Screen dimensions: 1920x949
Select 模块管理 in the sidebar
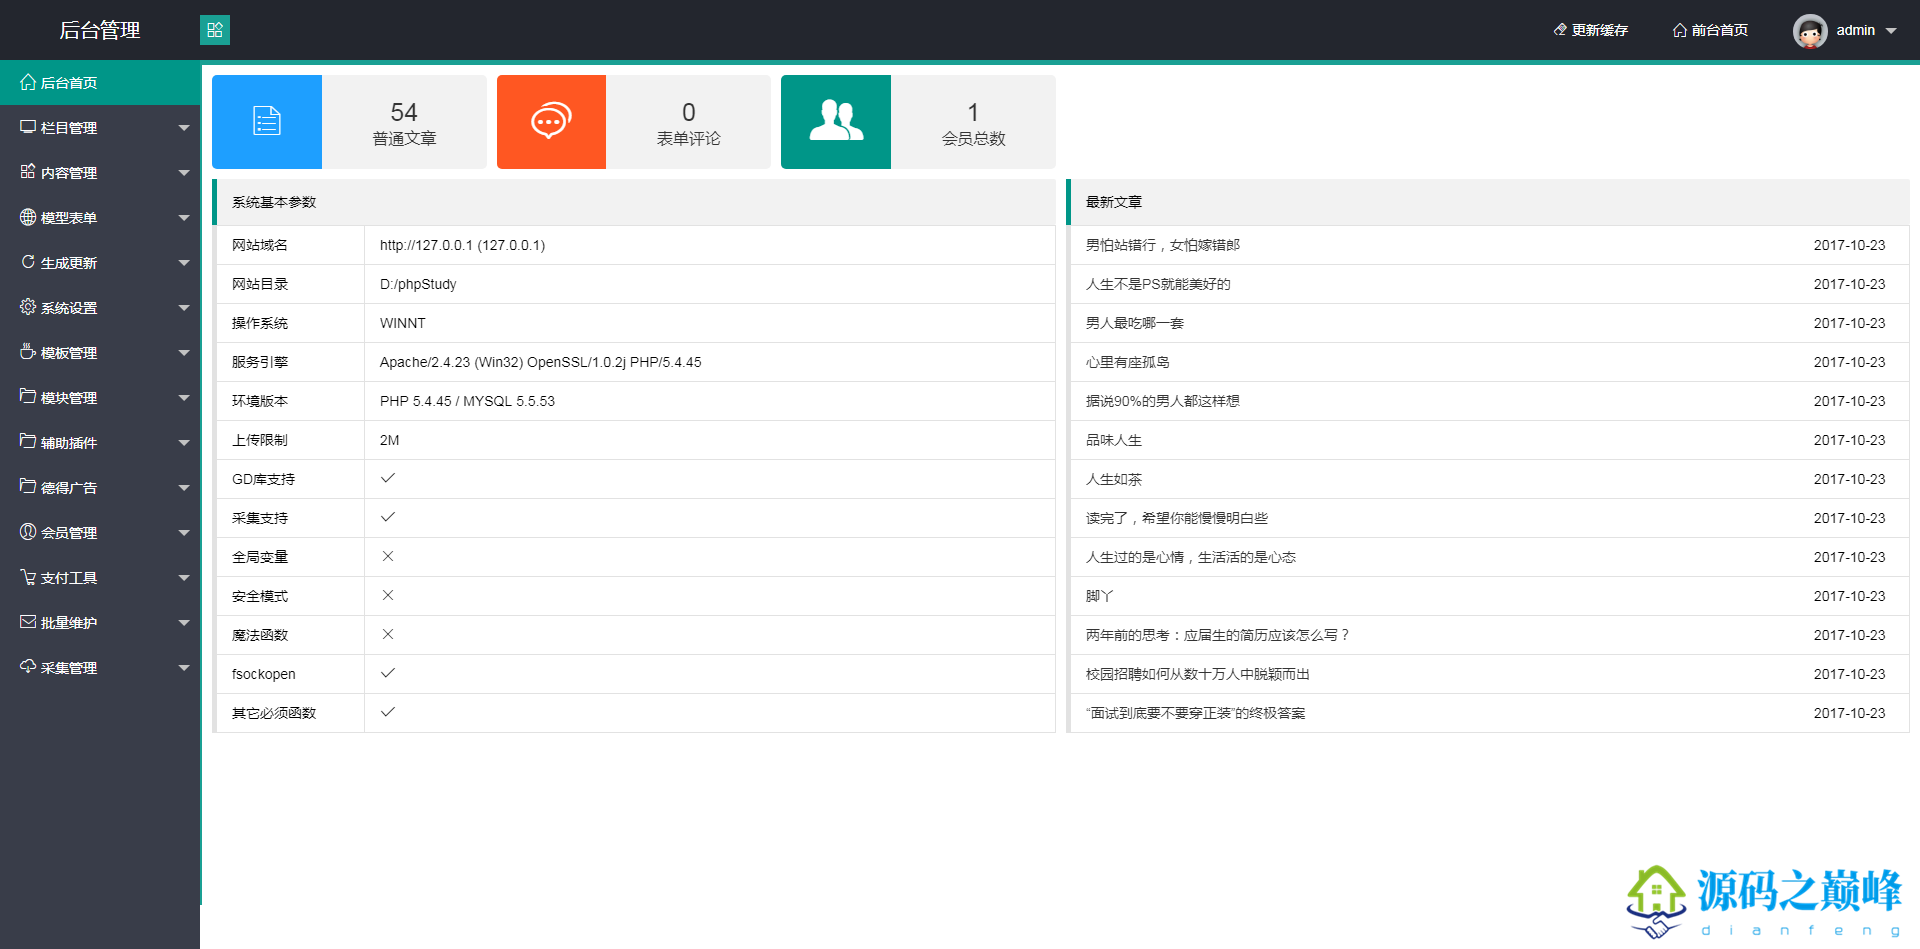100,398
